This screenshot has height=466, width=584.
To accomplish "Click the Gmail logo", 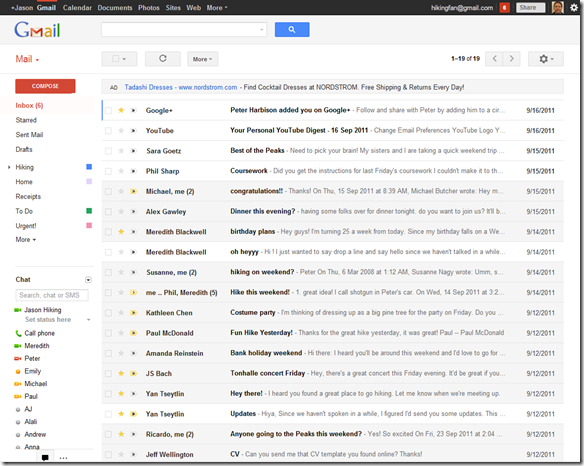I will (x=37, y=30).
